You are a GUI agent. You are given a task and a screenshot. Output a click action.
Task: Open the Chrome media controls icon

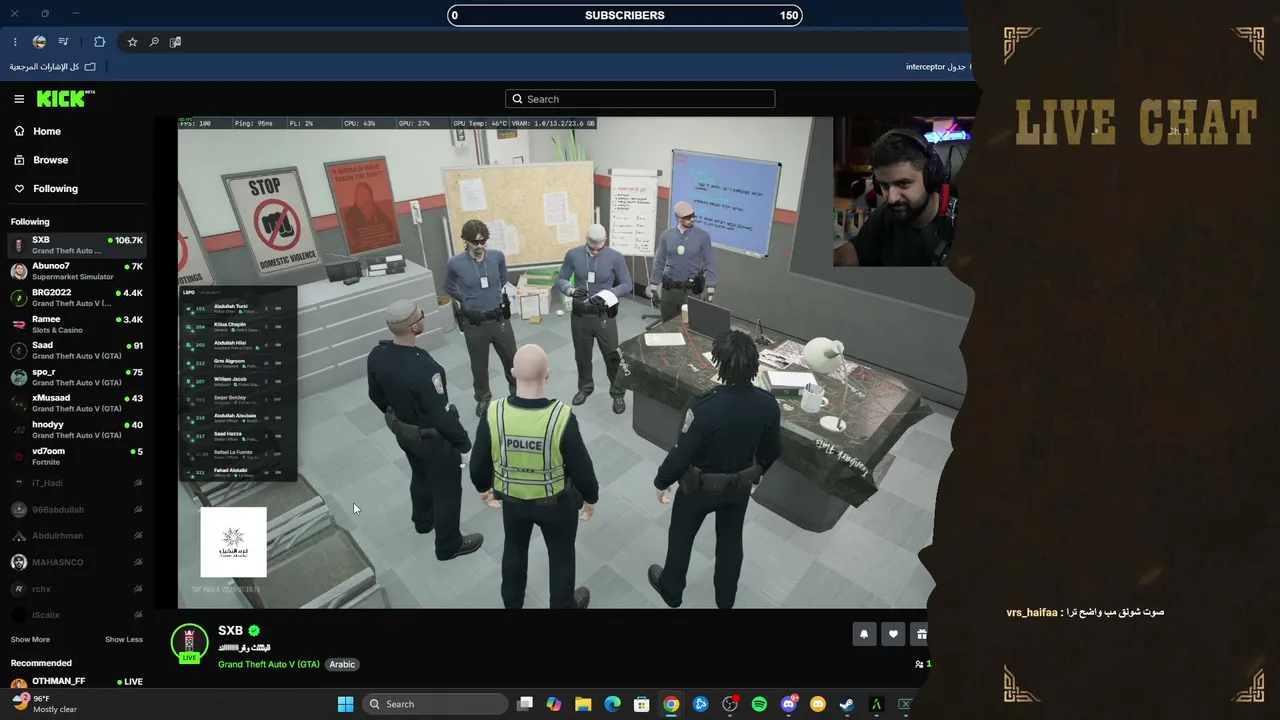pos(64,42)
